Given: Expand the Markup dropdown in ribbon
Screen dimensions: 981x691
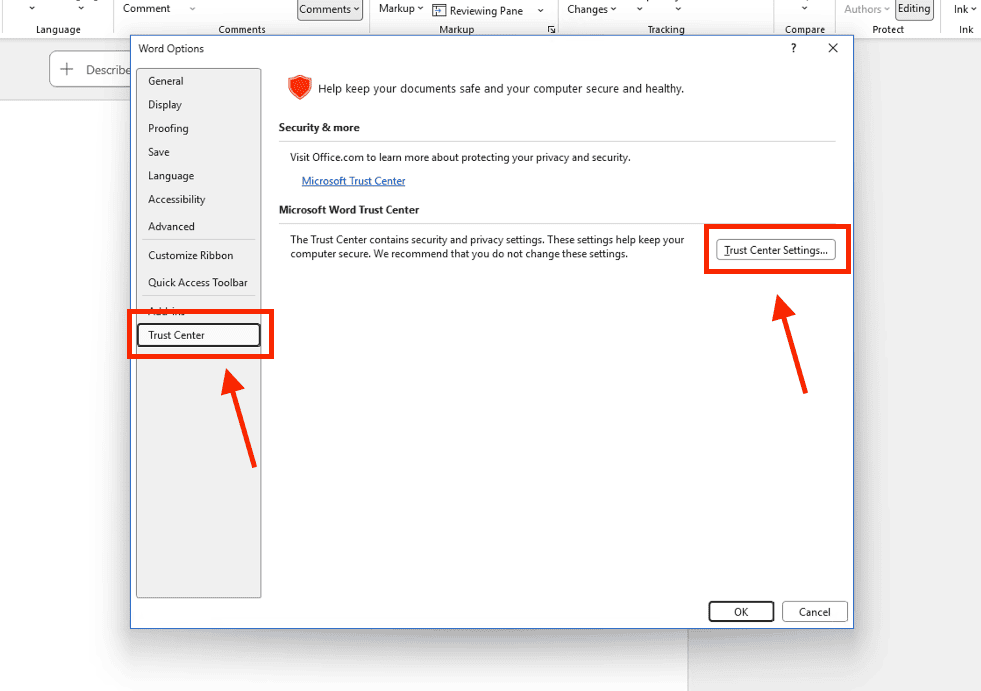Looking at the screenshot, I should click(401, 9).
